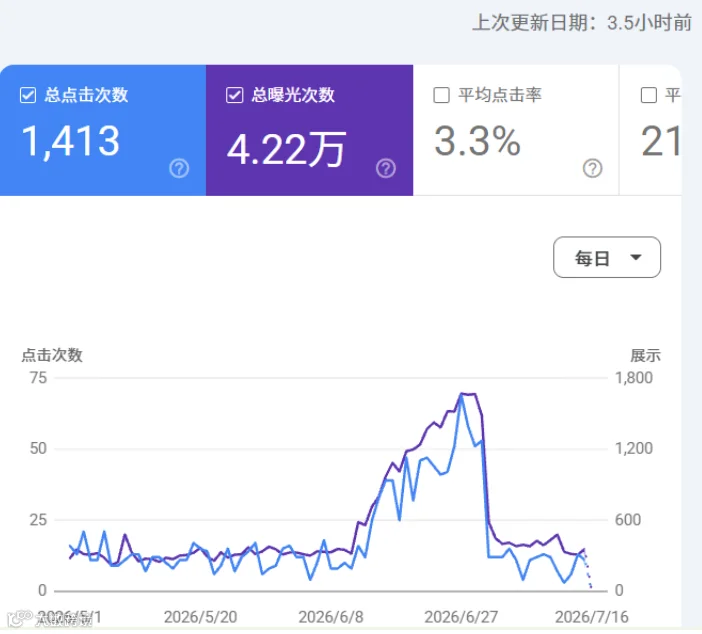
Task: Click the 2026/6/27 date axis label
Action: click(x=461, y=617)
